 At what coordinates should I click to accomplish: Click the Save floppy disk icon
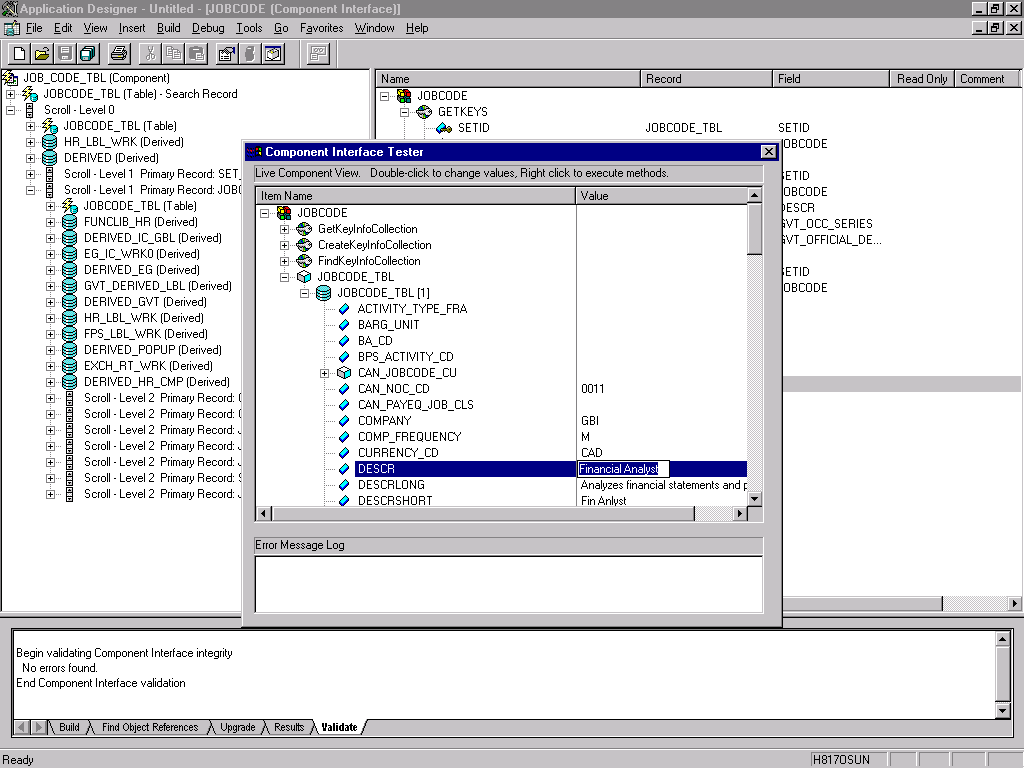pos(64,54)
